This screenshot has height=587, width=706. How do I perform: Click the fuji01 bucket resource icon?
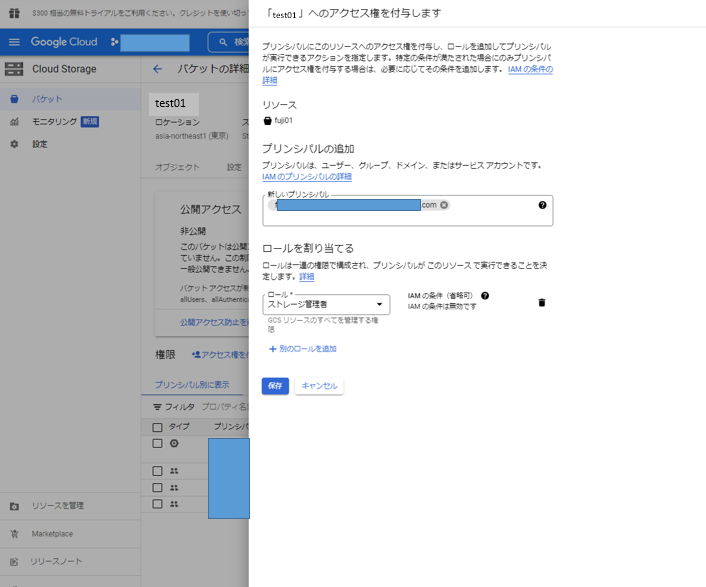click(x=267, y=121)
